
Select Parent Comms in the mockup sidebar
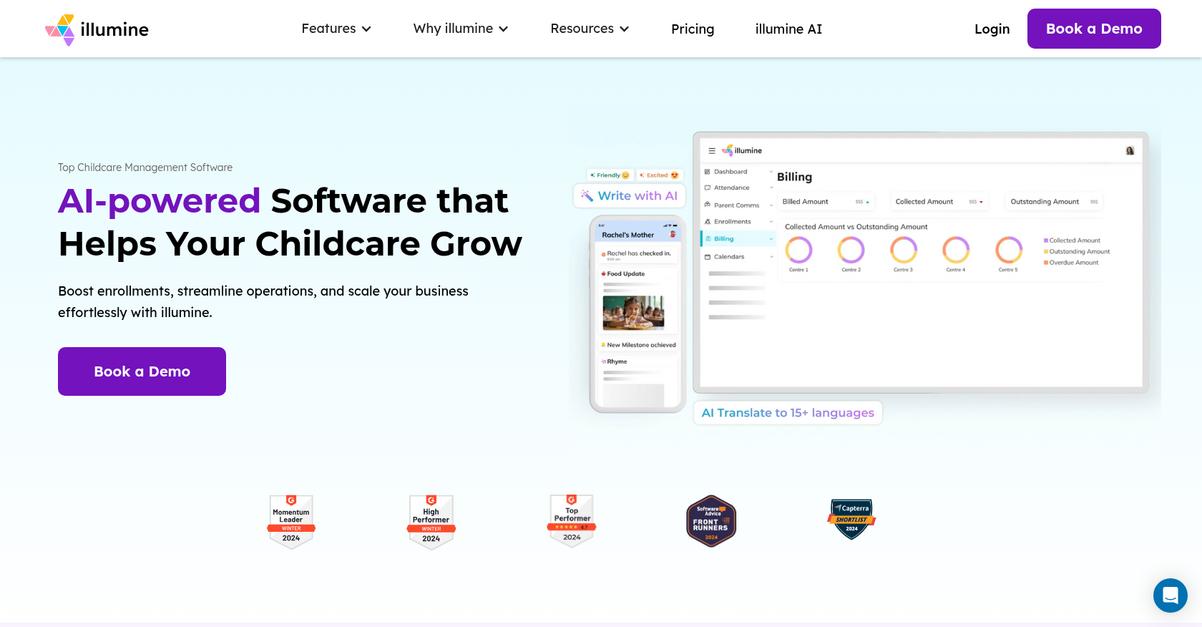coord(739,205)
